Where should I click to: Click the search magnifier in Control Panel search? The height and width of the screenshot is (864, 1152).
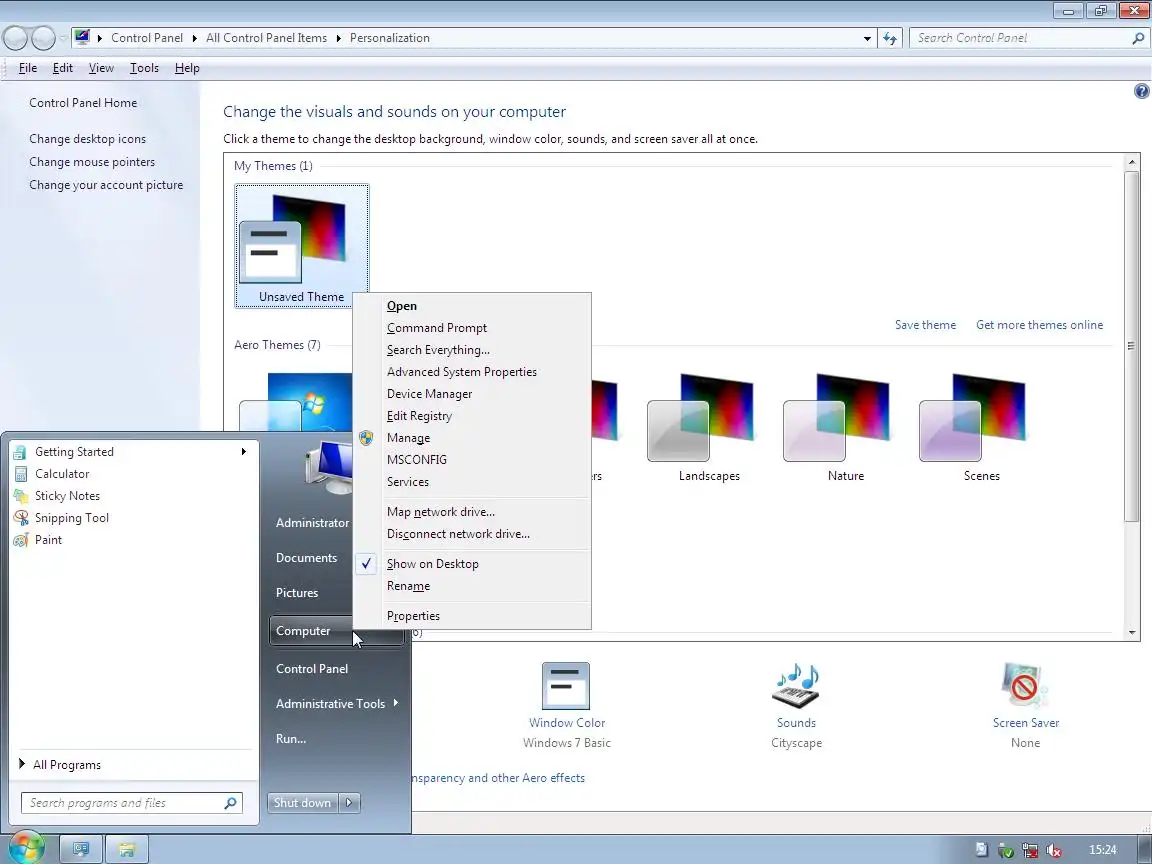tap(1138, 38)
